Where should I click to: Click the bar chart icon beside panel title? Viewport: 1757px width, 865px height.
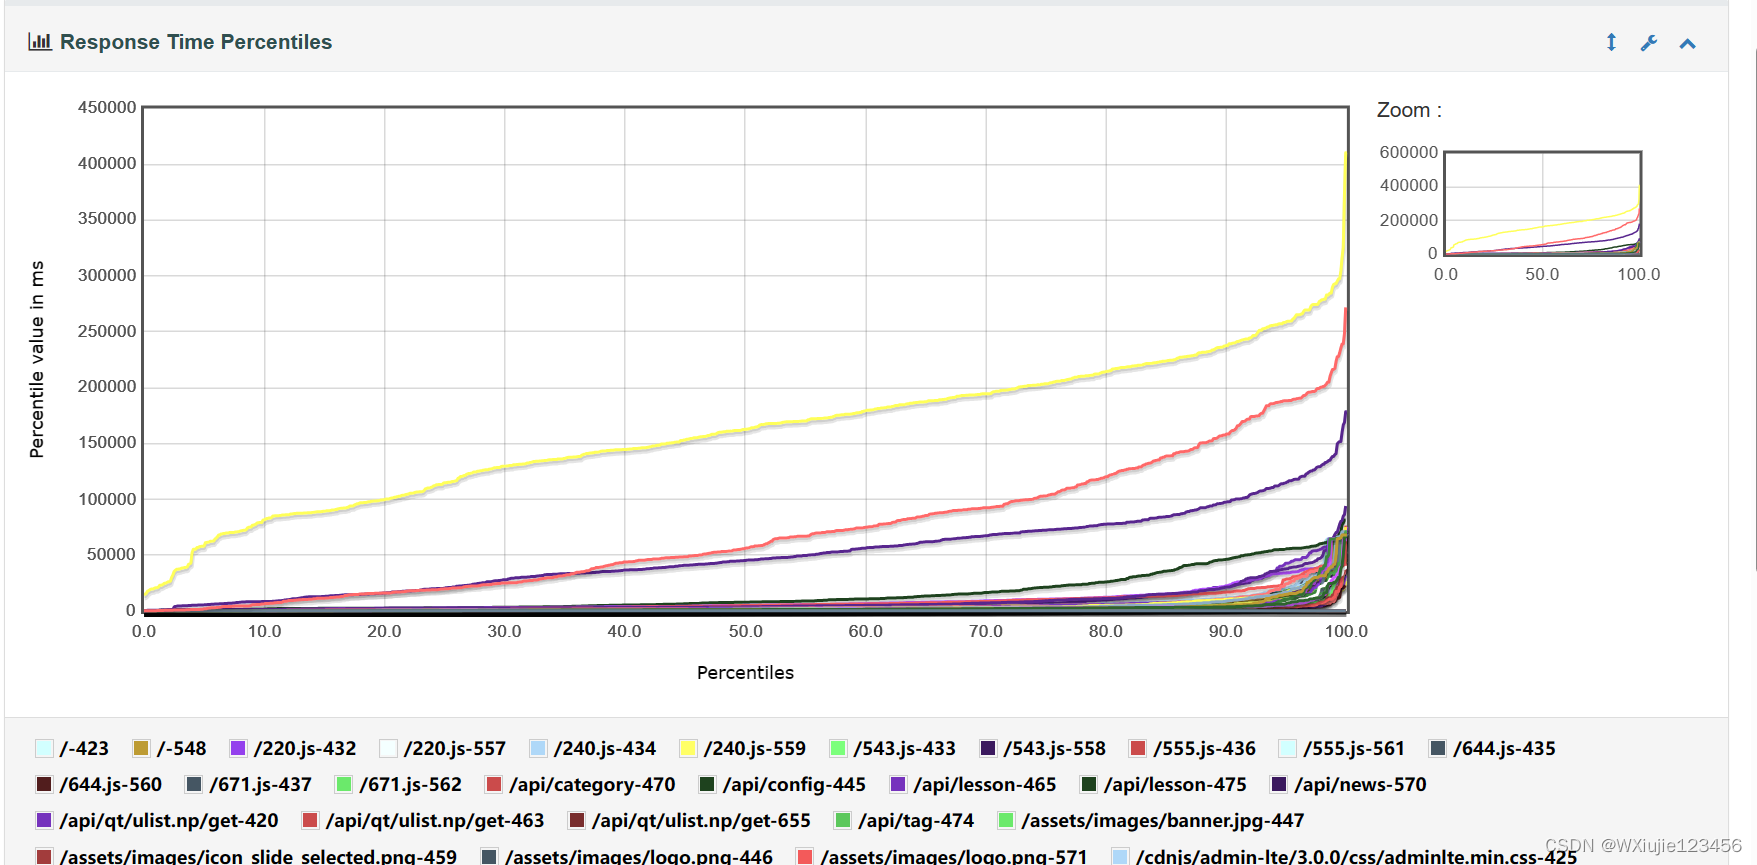40,42
